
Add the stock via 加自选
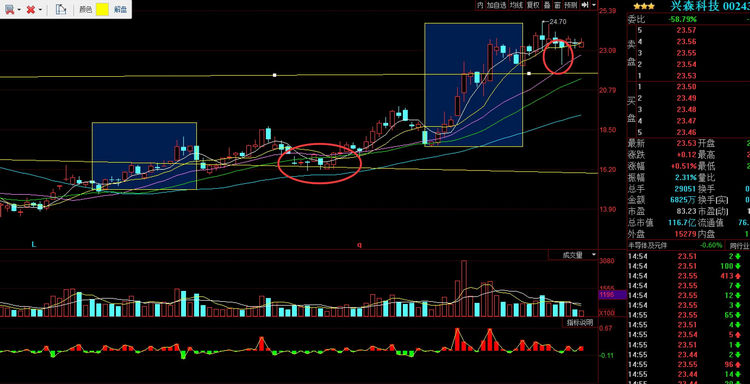click(496, 5)
